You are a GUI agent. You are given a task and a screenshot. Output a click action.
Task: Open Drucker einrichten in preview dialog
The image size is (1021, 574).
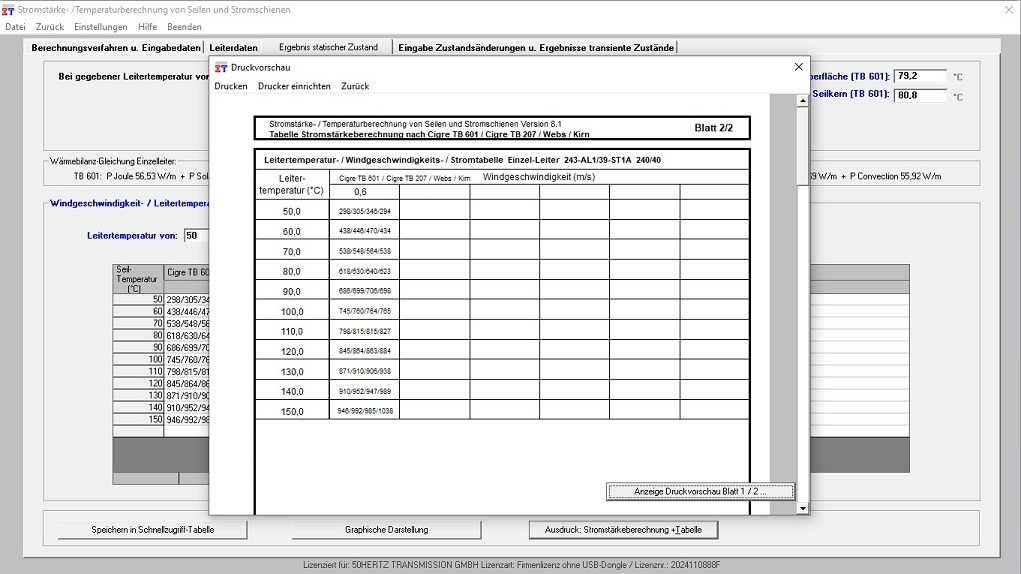[x=294, y=87]
